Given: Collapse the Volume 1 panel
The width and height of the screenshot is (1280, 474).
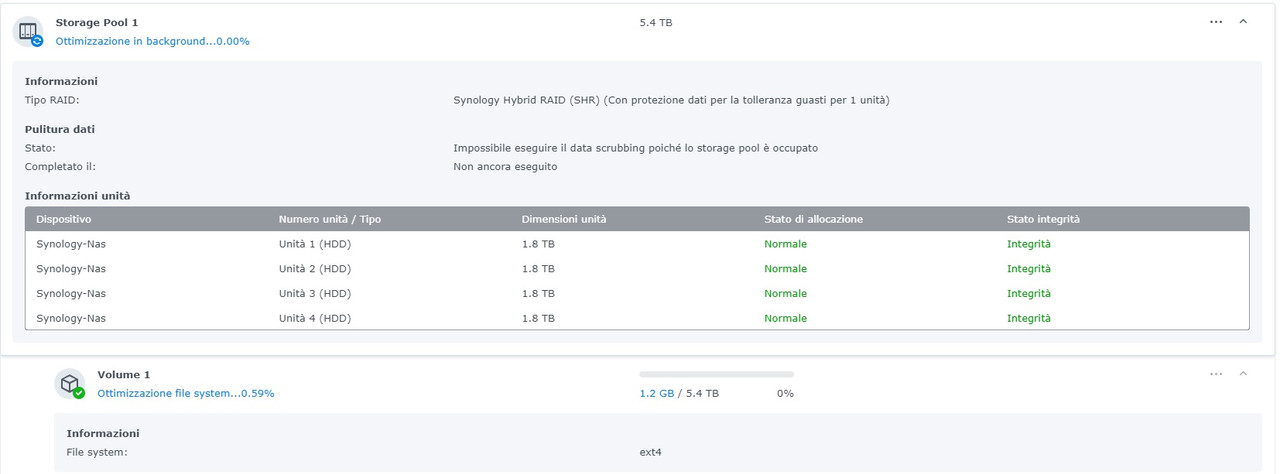Looking at the screenshot, I should pos(1243,374).
